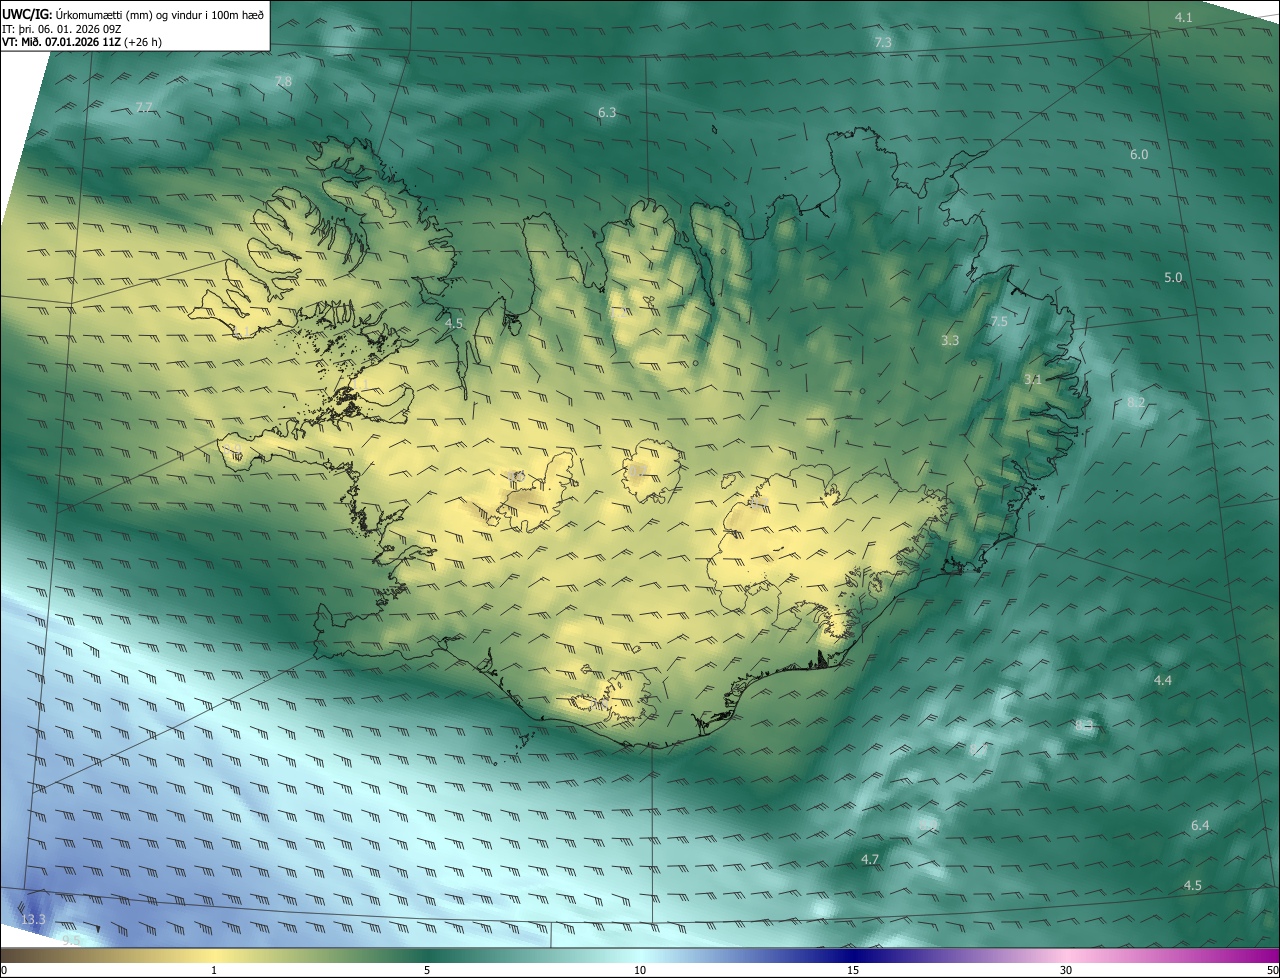Viewport: 1280px width, 978px height.
Task: Click the 9.5 value label
Action: point(70,940)
